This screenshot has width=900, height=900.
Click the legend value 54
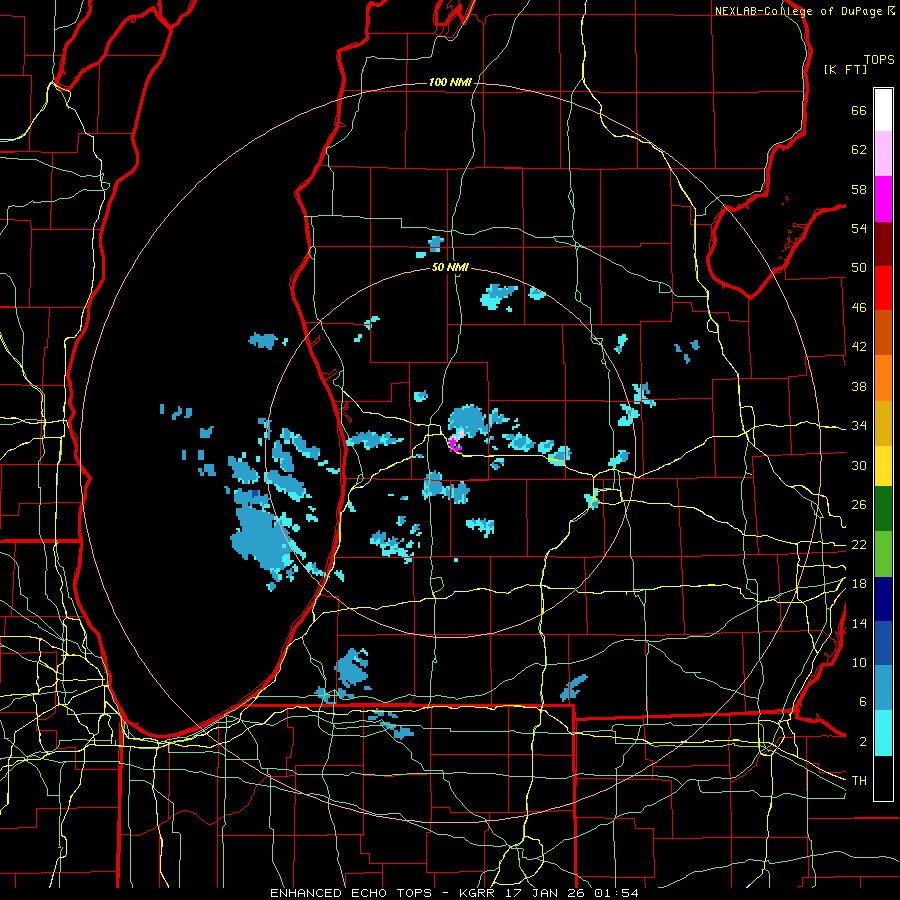[859, 228]
